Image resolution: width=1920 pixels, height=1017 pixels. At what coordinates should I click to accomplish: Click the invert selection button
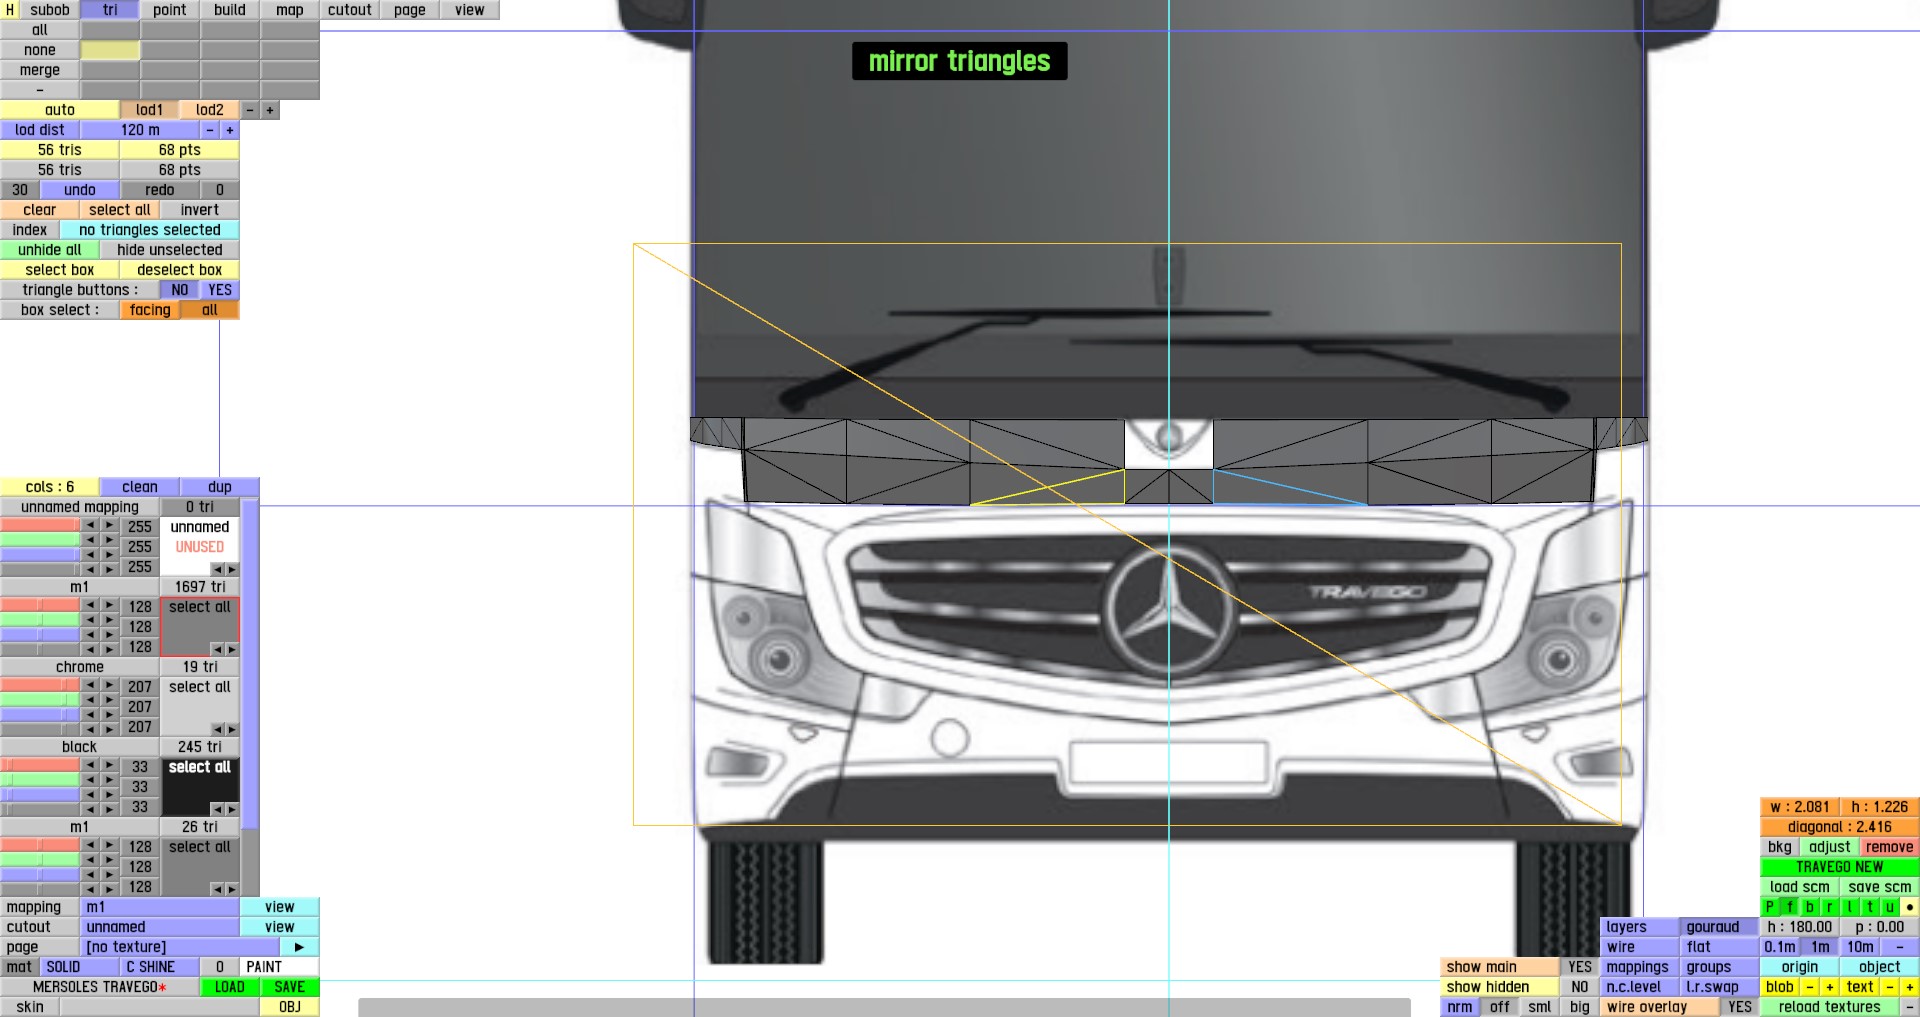pos(200,210)
